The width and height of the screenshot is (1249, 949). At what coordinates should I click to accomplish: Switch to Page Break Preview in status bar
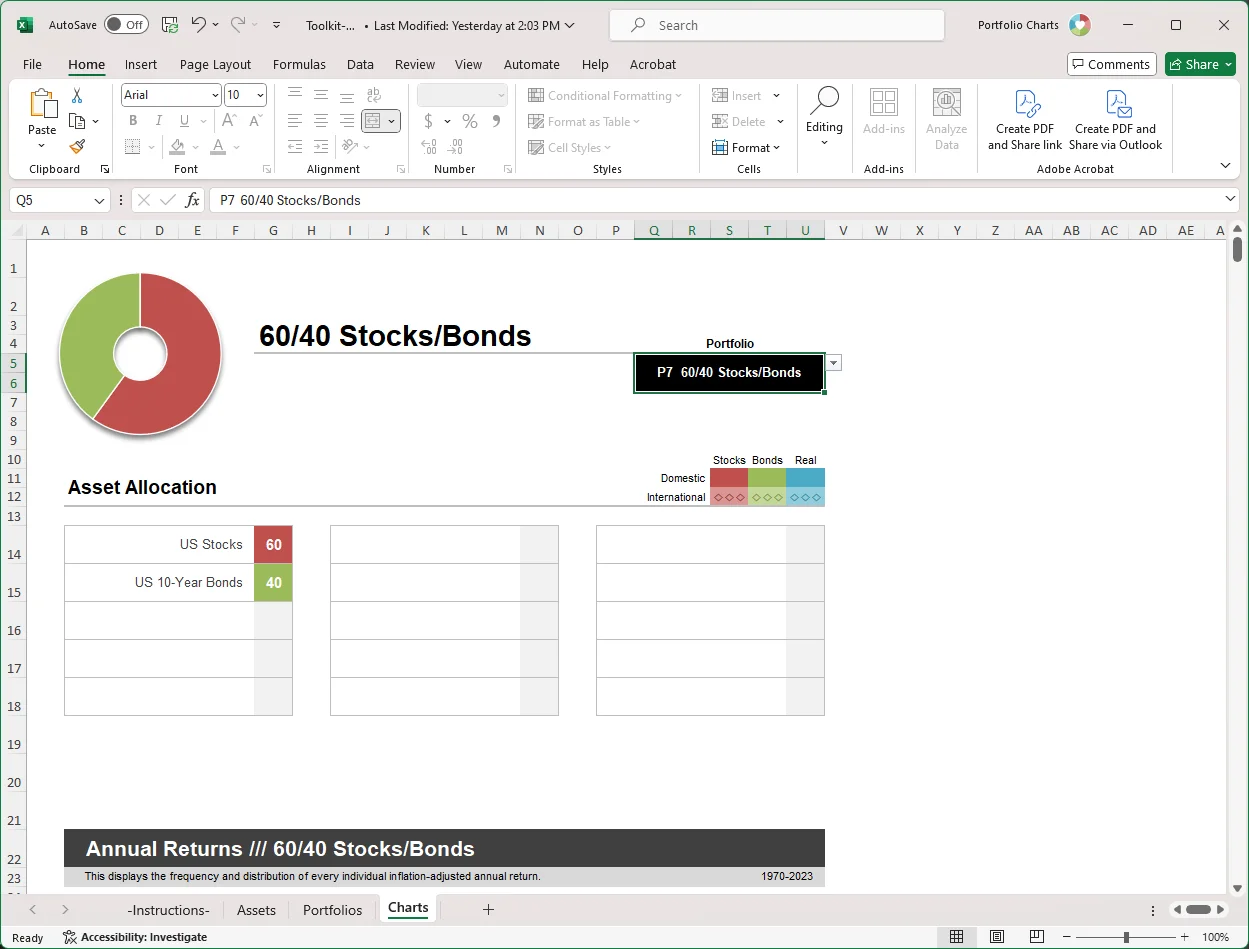coord(1037,937)
